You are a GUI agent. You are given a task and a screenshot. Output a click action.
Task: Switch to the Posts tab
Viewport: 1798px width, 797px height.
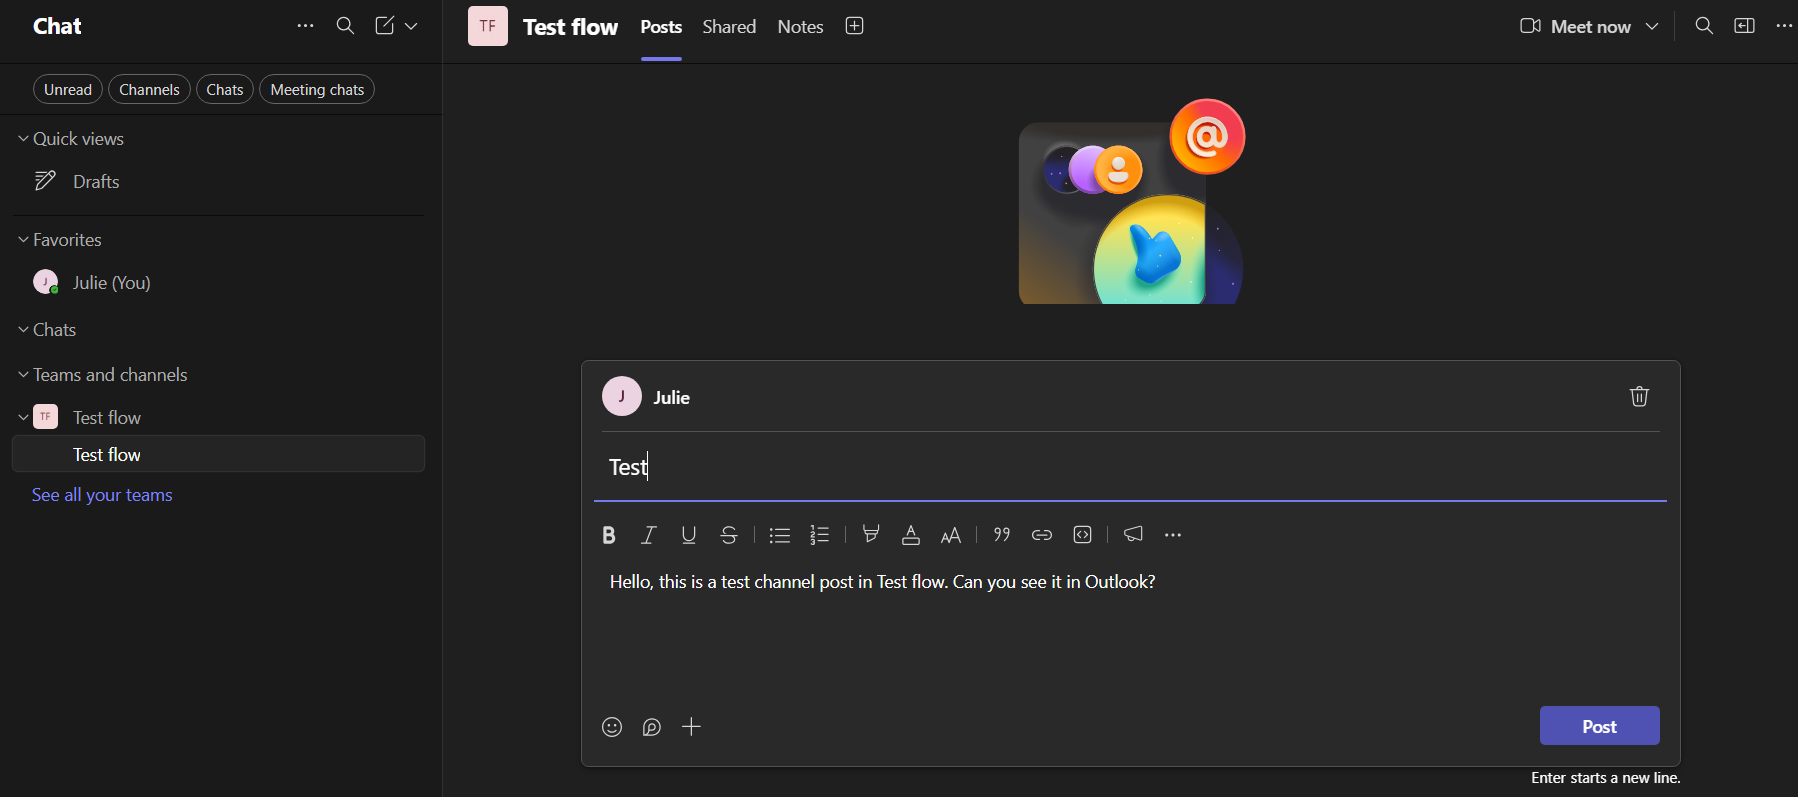pyautogui.click(x=661, y=27)
